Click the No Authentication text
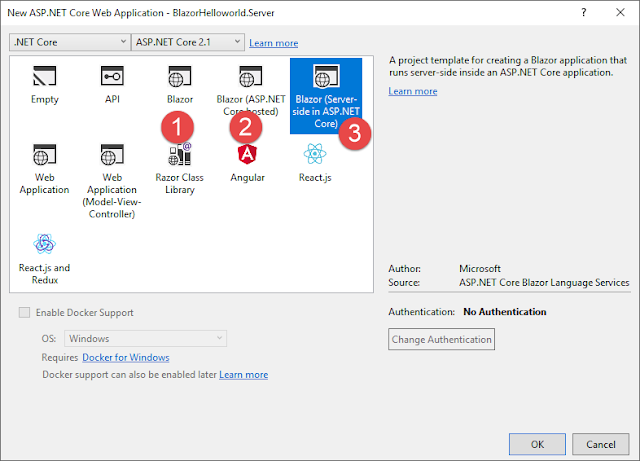 [504, 312]
